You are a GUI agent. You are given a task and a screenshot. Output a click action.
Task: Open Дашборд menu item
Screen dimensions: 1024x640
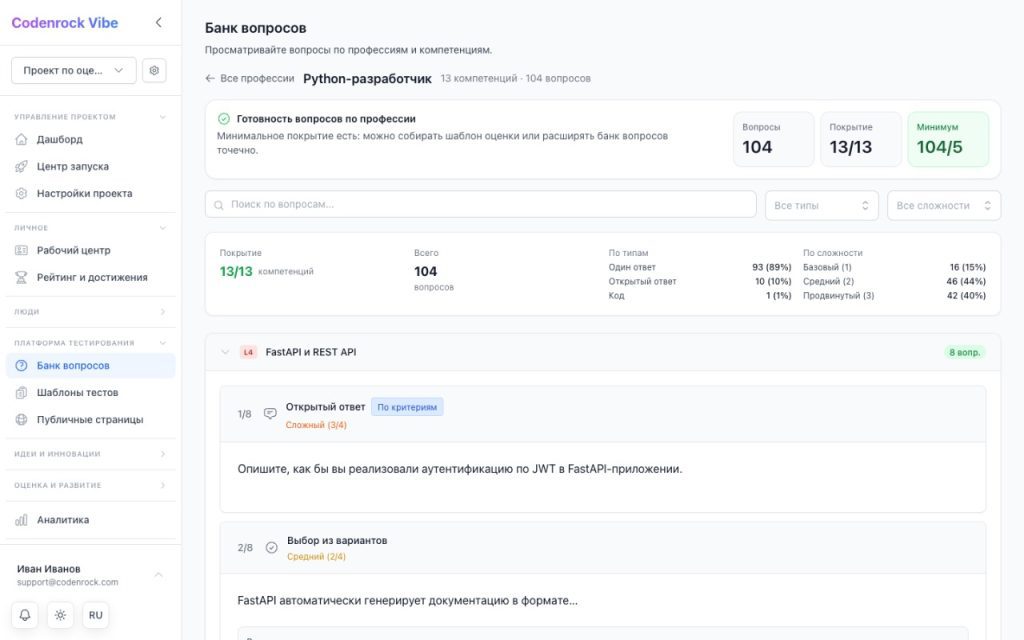tap(91, 139)
